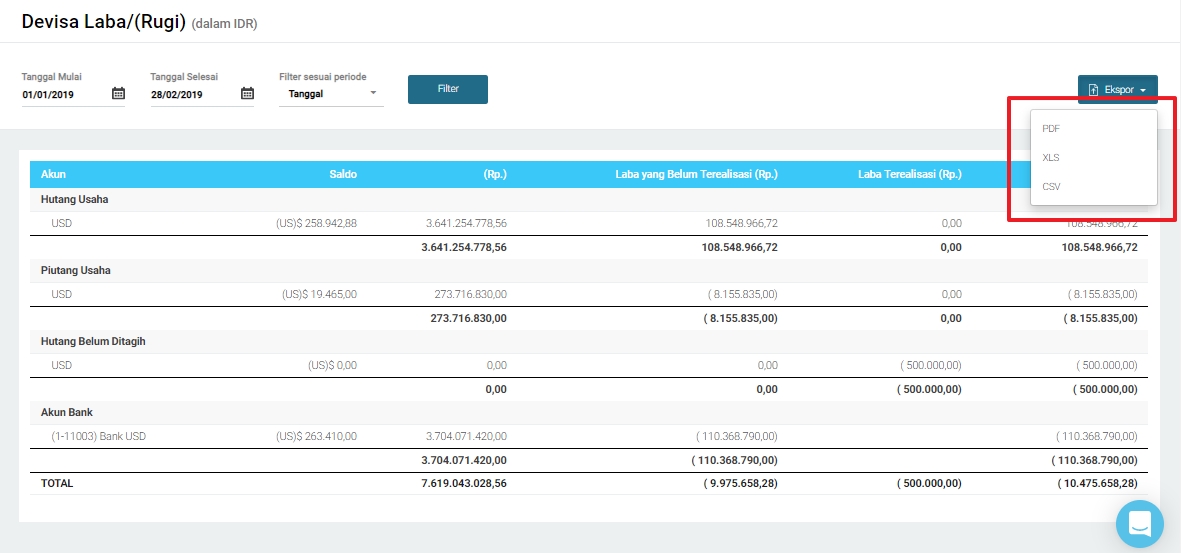Click the export icon on Ekspor button
The width and height of the screenshot is (1181, 553).
1094,90
